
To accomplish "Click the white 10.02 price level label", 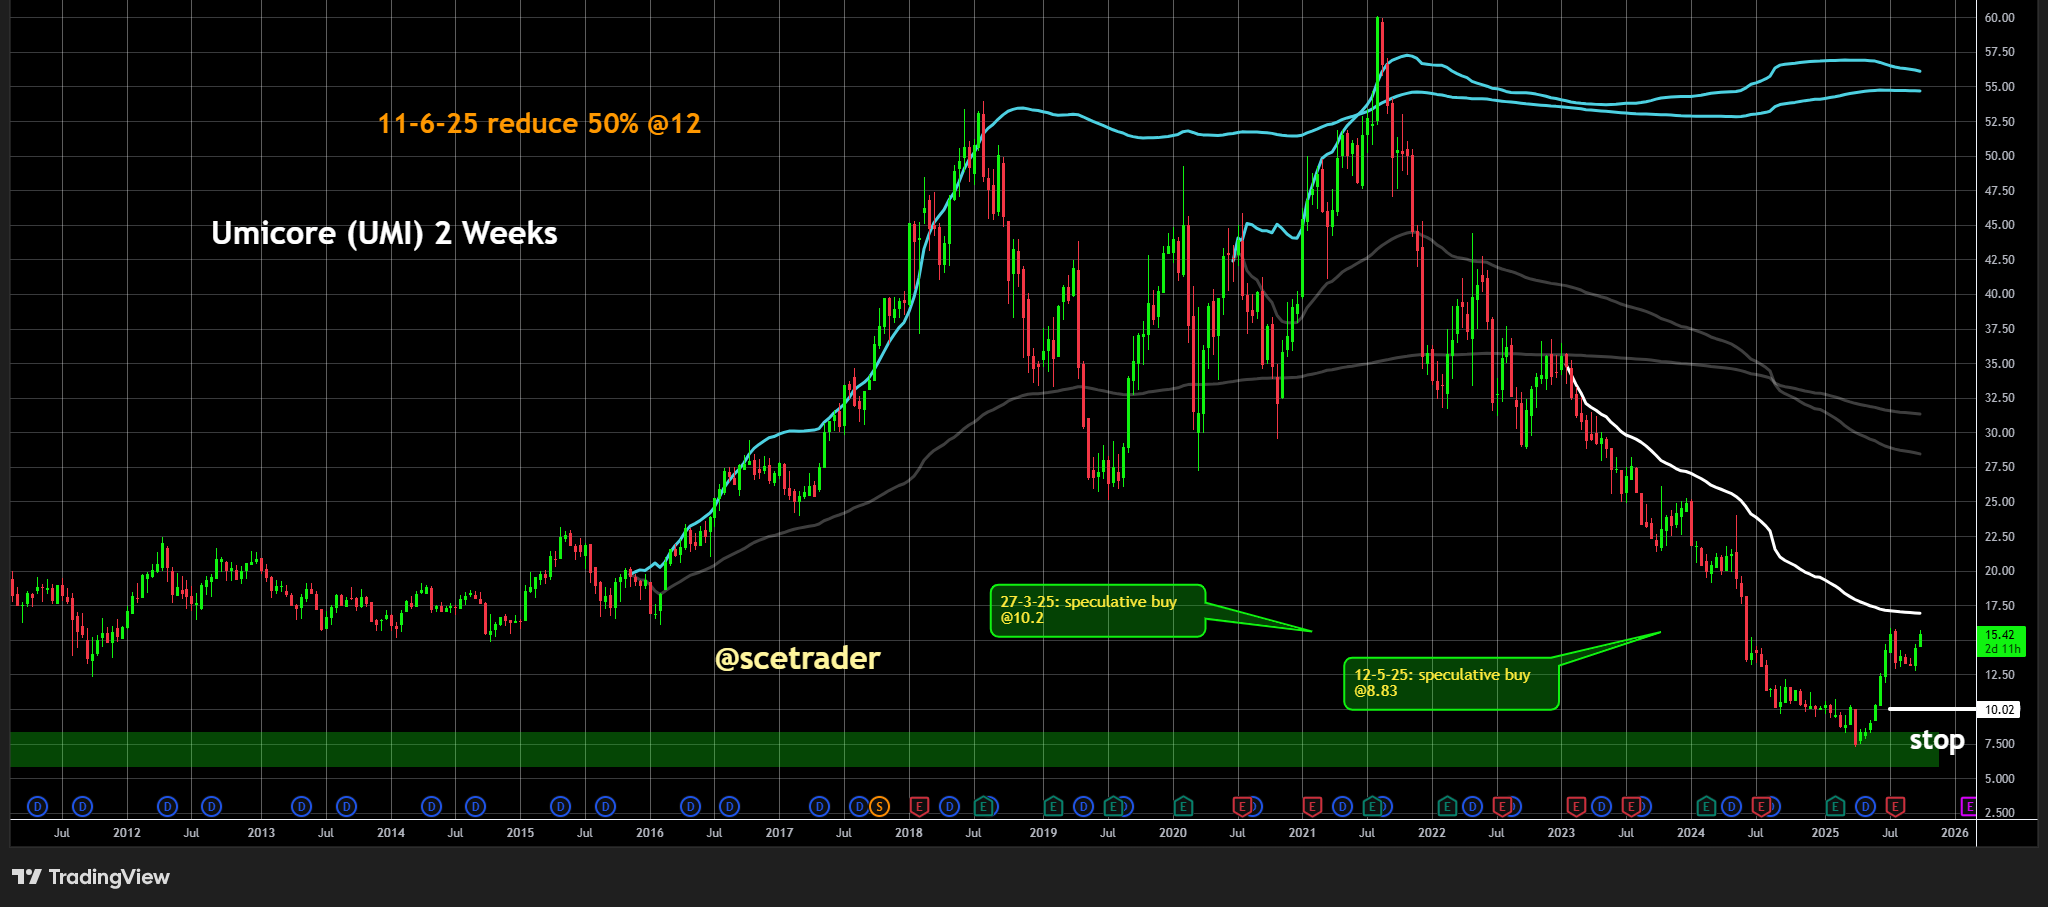I will click(1999, 710).
